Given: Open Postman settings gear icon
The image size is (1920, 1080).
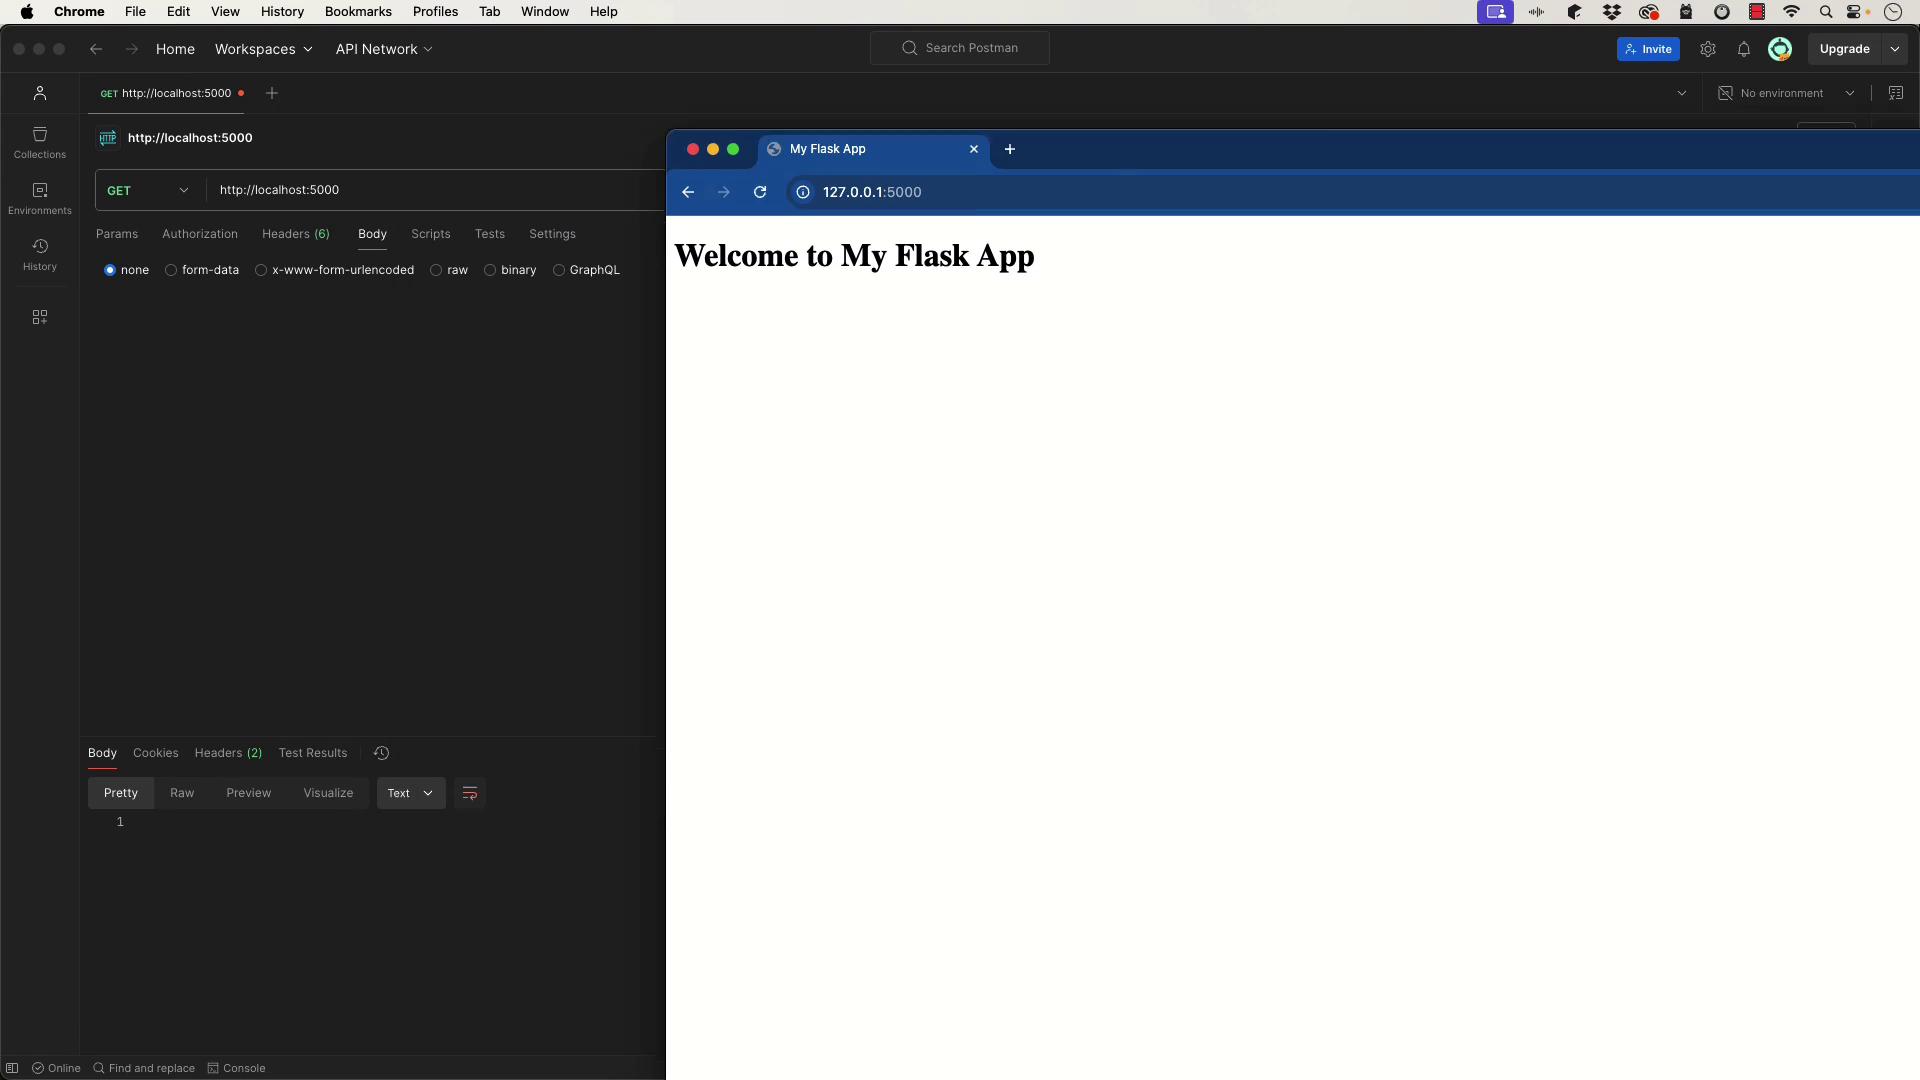Looking at the screenshot, I should click(x=1708, y=49).
